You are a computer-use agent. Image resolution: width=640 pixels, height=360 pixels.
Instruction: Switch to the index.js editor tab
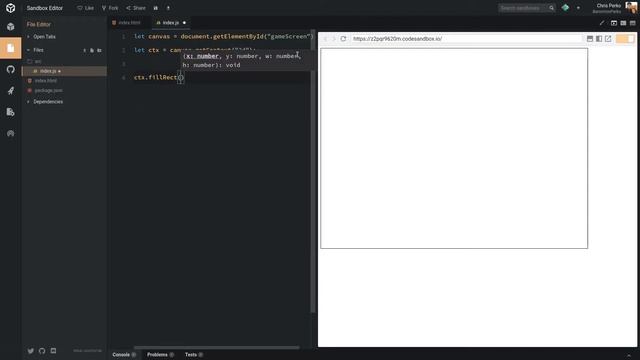[171, 23]
